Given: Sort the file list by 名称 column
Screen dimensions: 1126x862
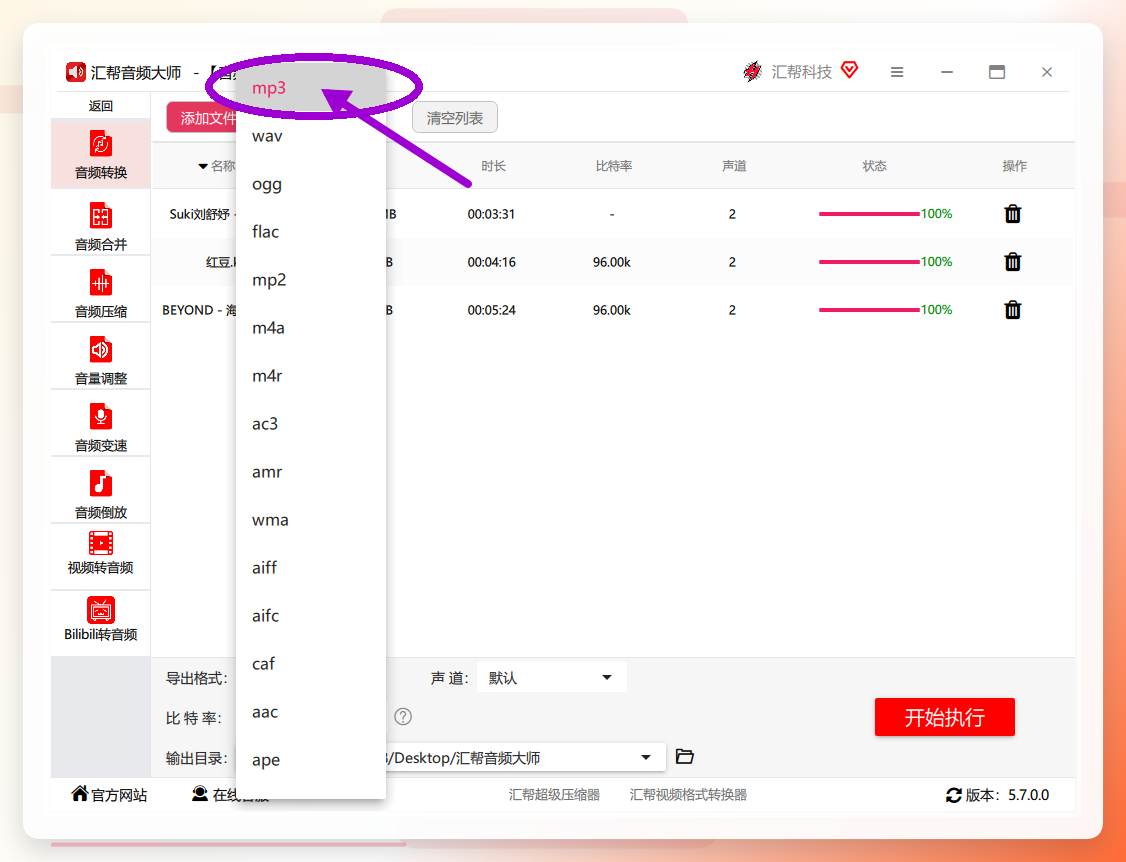Looking at the screenshot, I should point(217,166).
